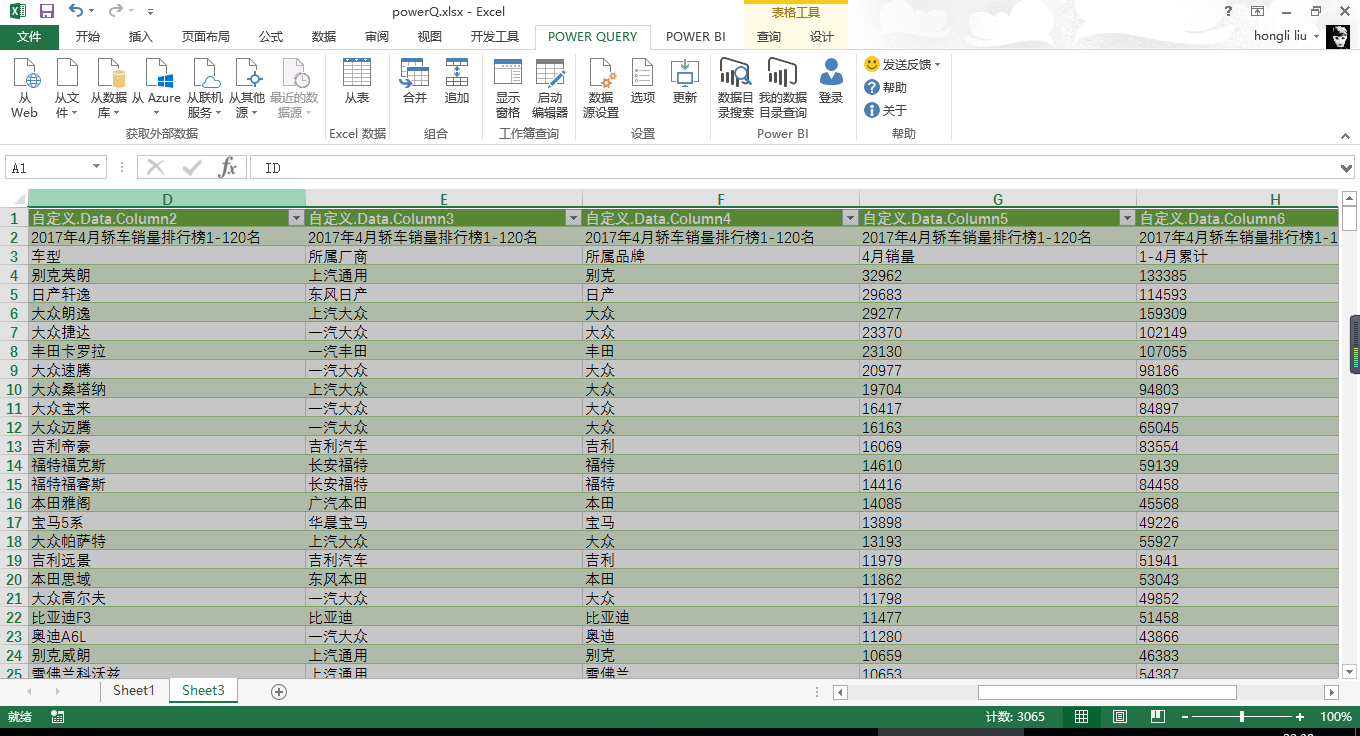Select row header 10
This screenshot has width=1360, height=736.
pos(14,389)
